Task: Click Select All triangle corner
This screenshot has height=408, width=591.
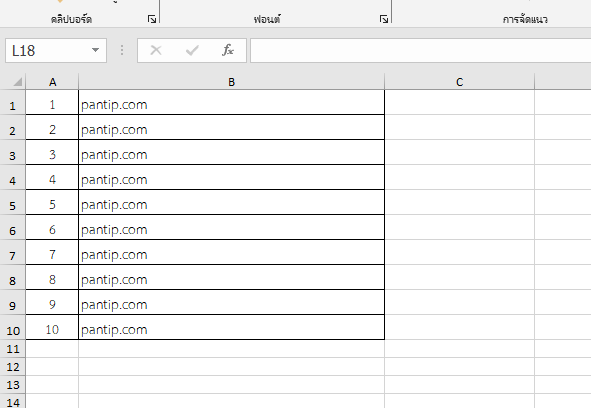Action: [17, 81]
